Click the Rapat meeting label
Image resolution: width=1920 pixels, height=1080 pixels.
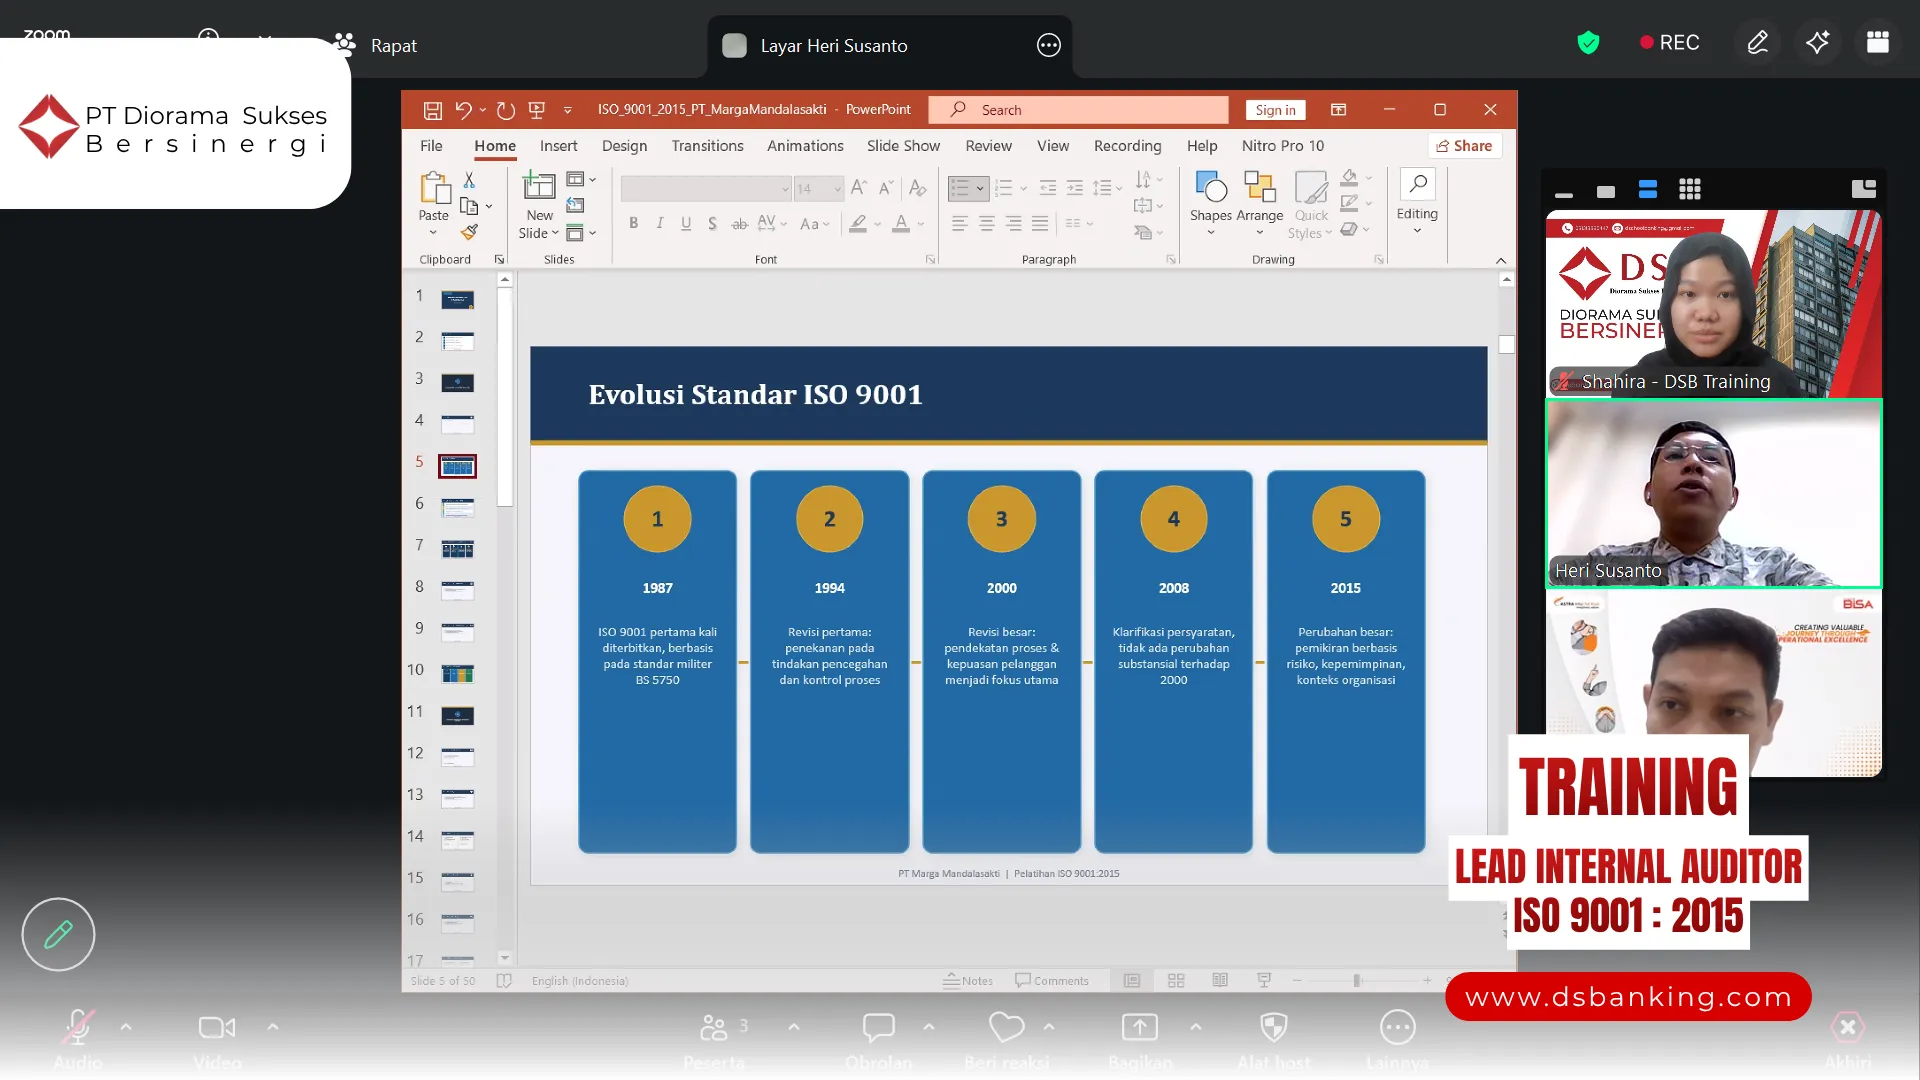[x=393, y=46]
